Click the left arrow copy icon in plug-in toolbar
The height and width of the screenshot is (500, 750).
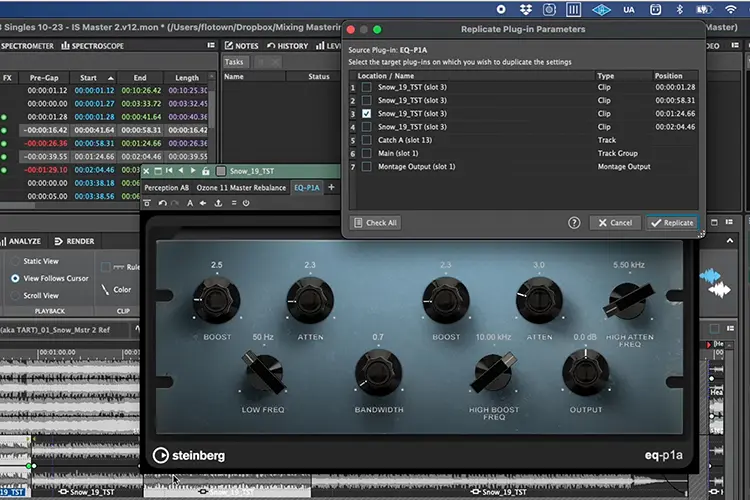203,203
